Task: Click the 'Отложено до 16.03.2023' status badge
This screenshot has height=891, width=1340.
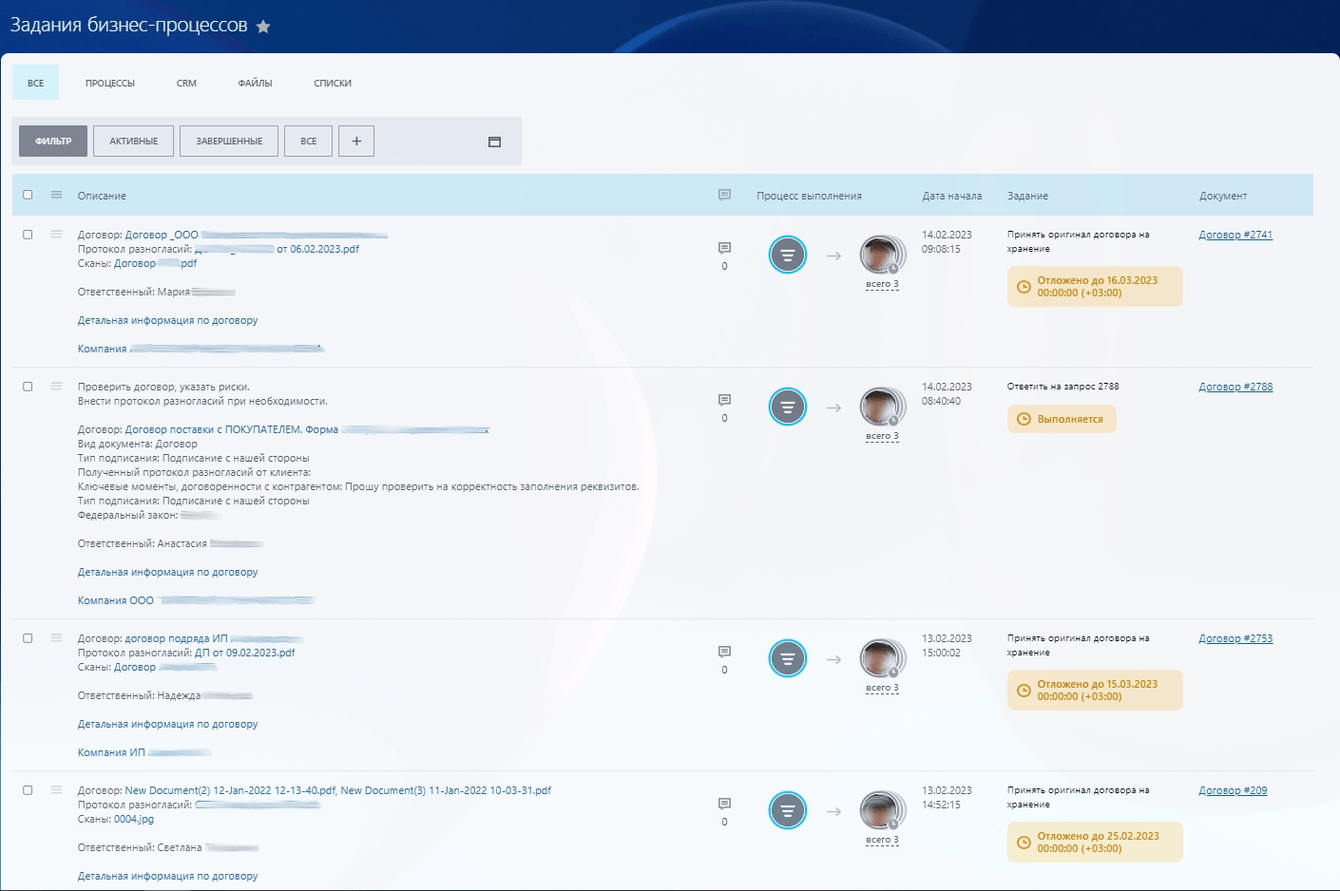Action: [1095, 286]
